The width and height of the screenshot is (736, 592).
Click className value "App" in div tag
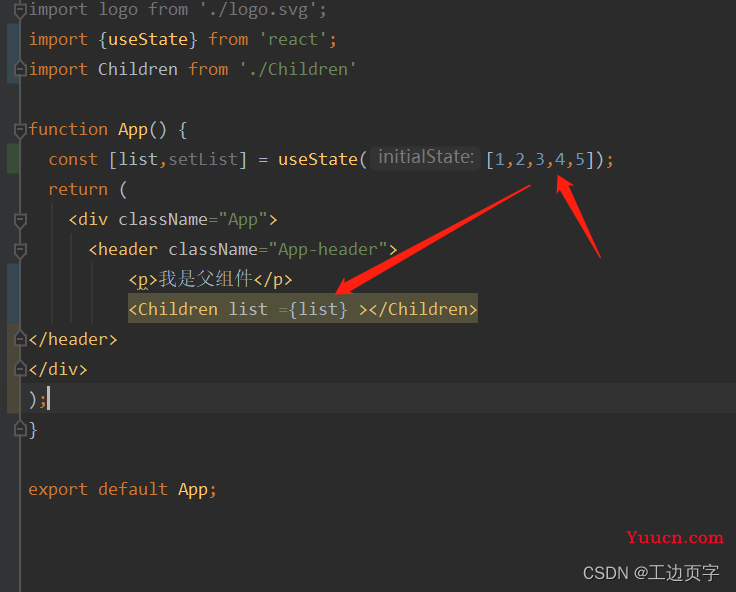pyautogui.click(x=243, y=220)
